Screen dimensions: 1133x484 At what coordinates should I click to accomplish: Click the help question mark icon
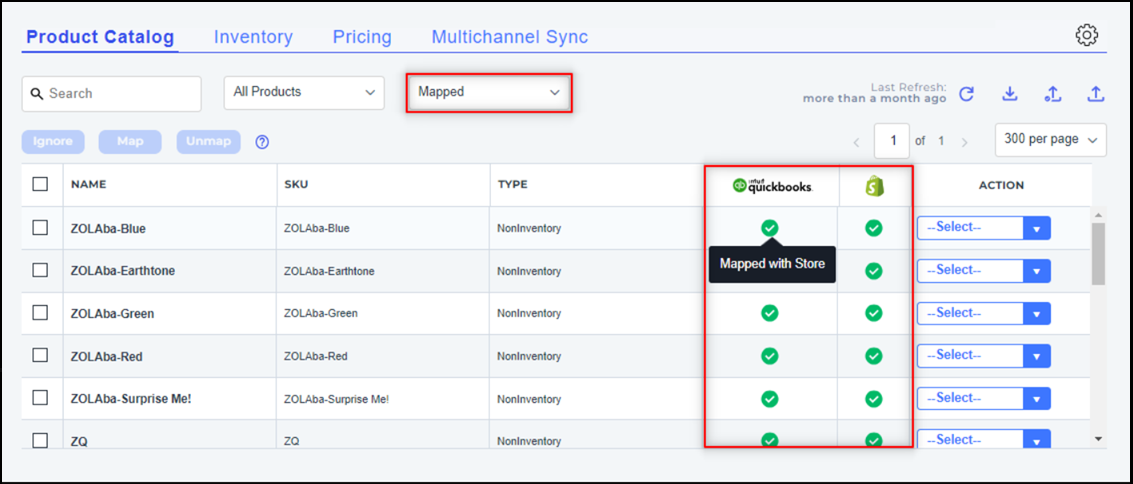(262, 142)
